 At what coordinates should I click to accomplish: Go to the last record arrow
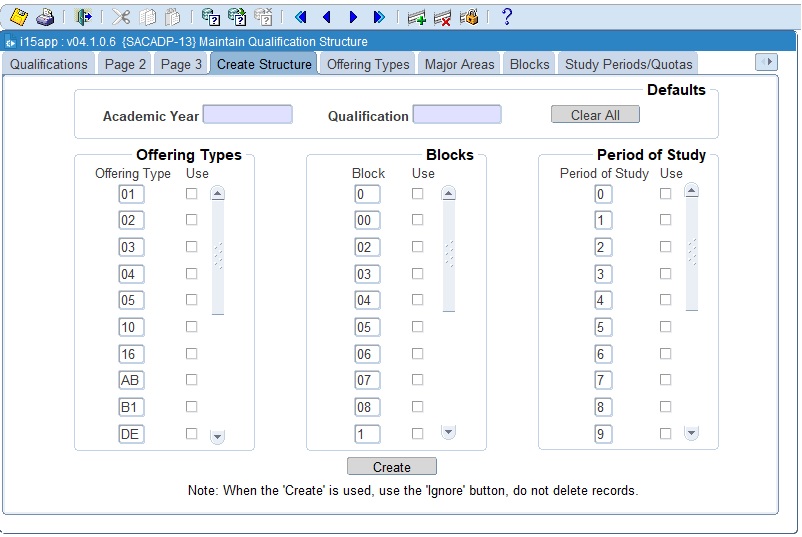tap(379, 17)
